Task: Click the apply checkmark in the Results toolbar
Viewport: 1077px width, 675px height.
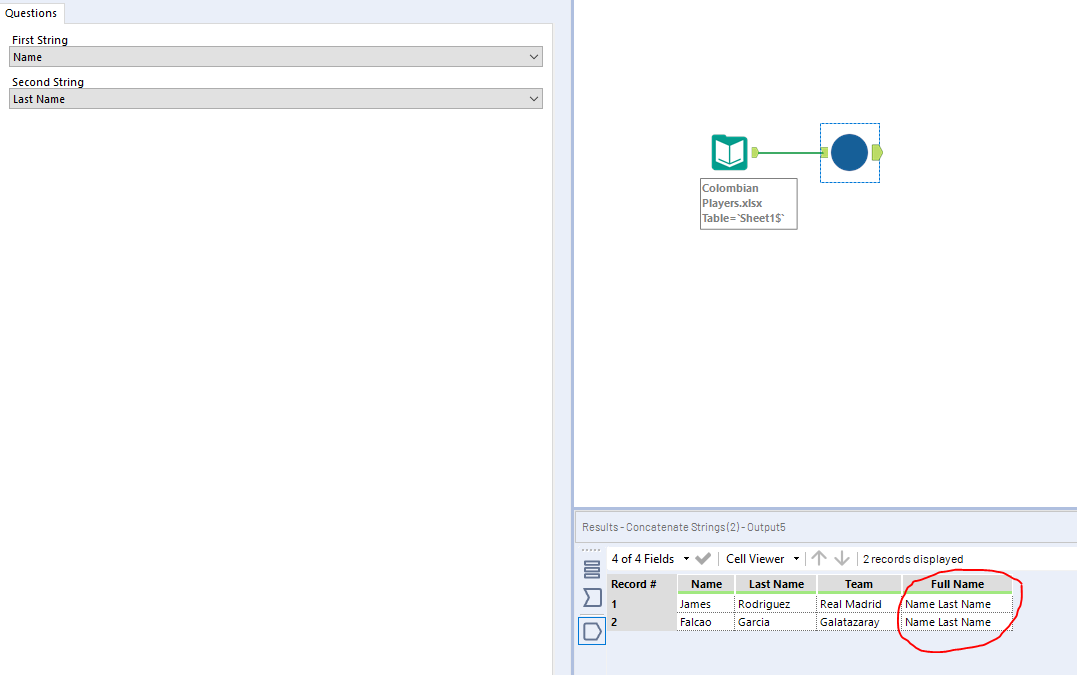Action: (703, 558)
